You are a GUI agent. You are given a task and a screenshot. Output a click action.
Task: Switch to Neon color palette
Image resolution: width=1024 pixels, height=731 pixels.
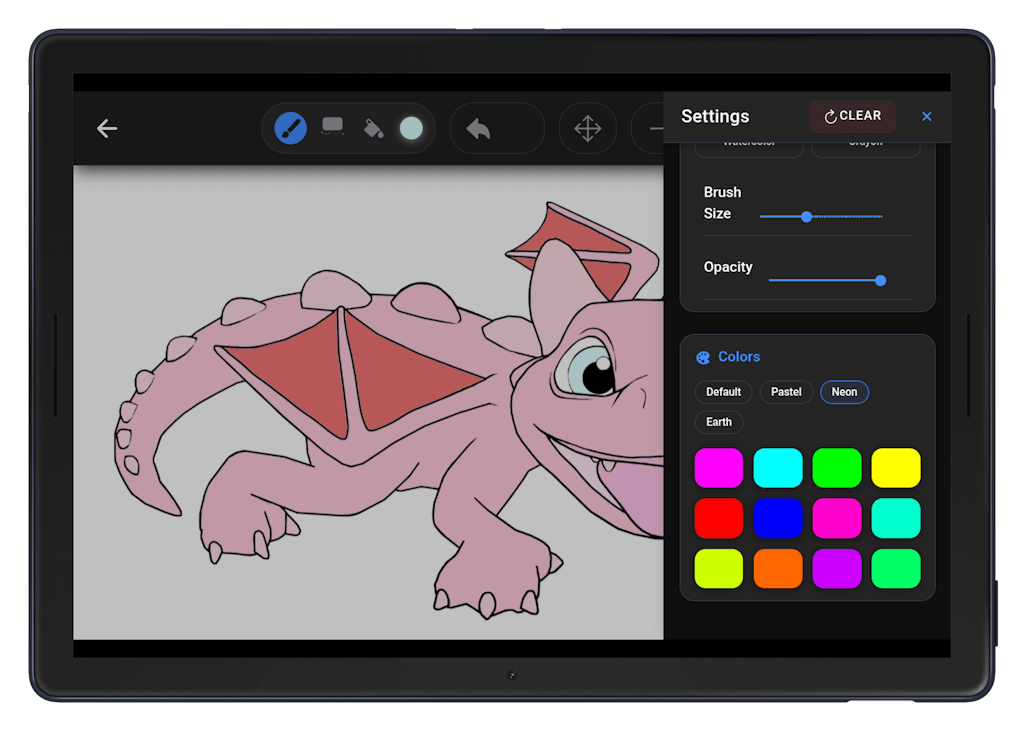(844, 392)
